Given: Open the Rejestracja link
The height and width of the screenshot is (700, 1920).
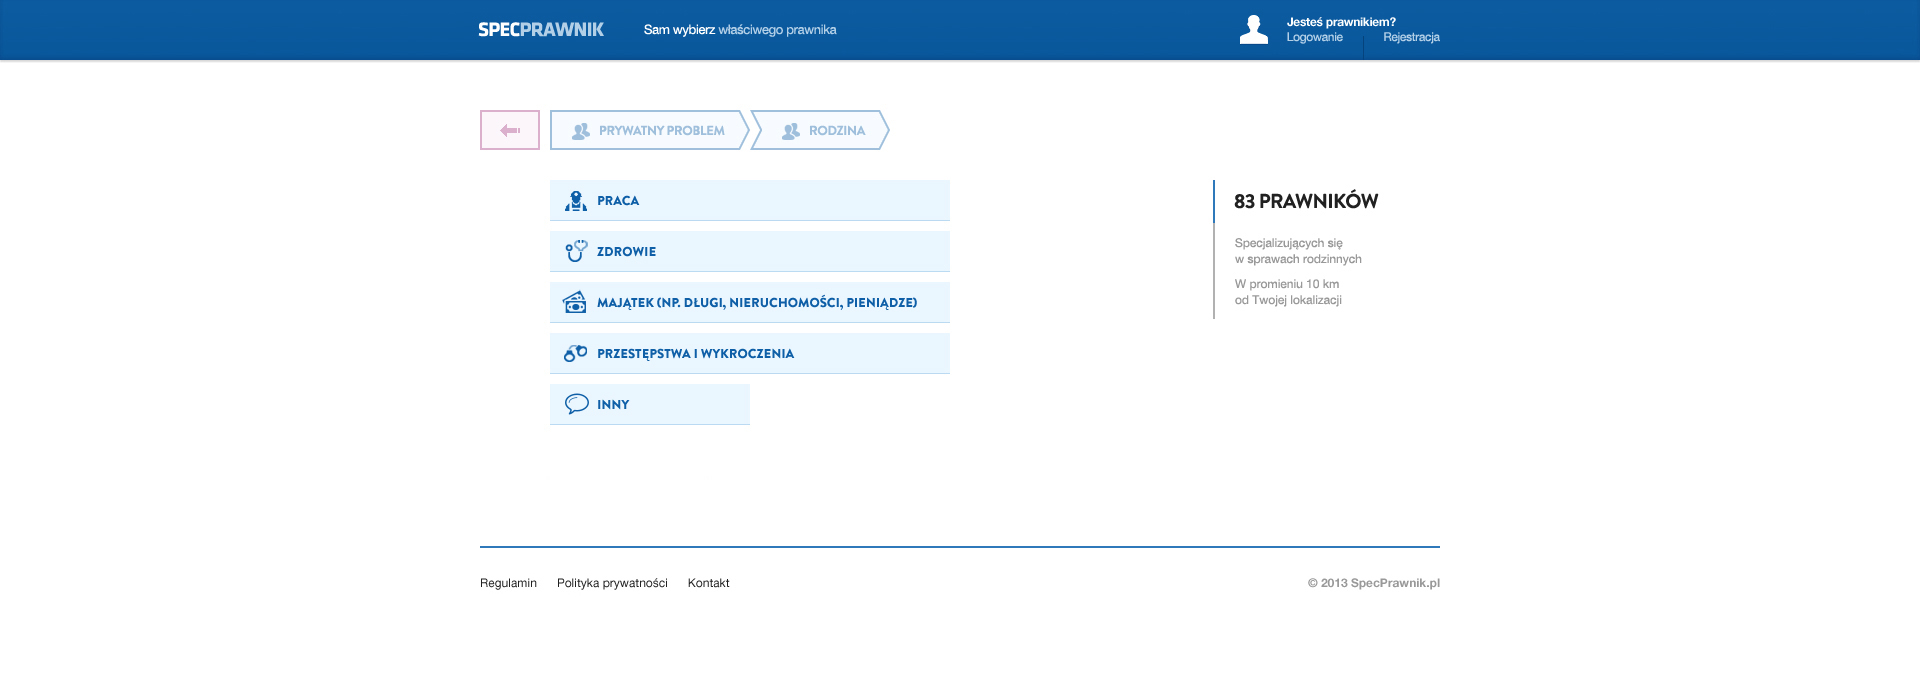Looking at the screenshot, I should (1411, 37).
